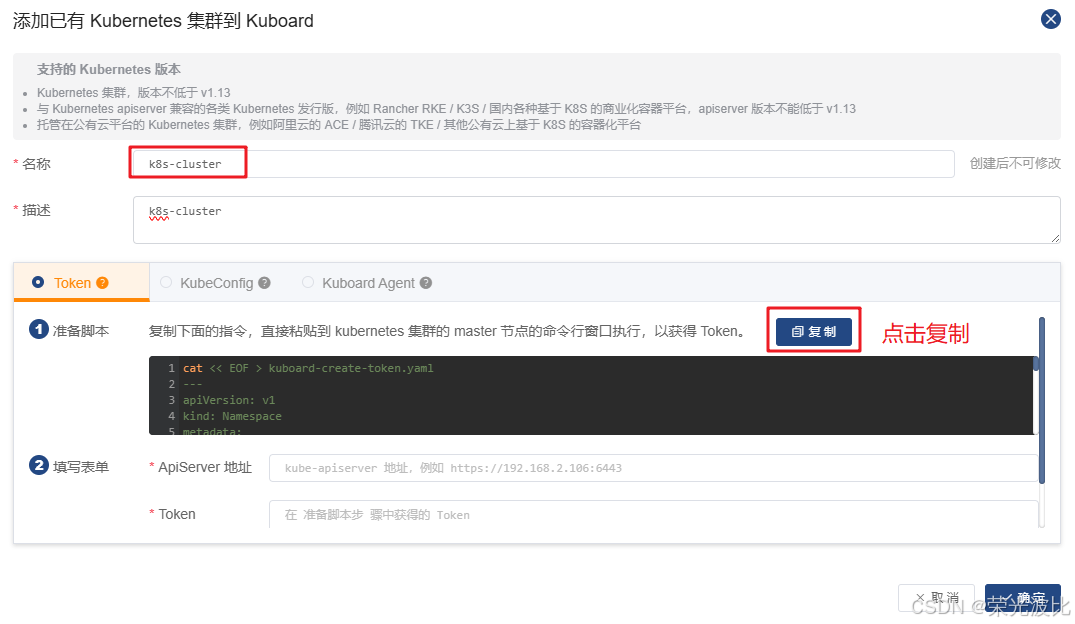Open help icon next to Token

(x=102, y=283)
